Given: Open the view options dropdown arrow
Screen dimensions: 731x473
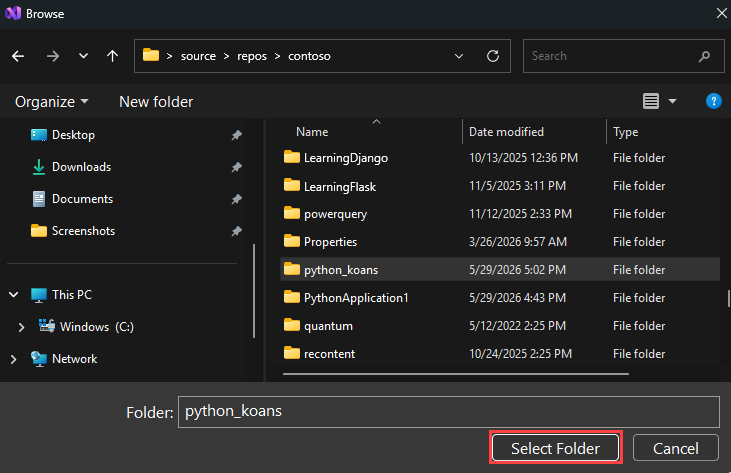Looking at the screenshot, I should point(672,101).
